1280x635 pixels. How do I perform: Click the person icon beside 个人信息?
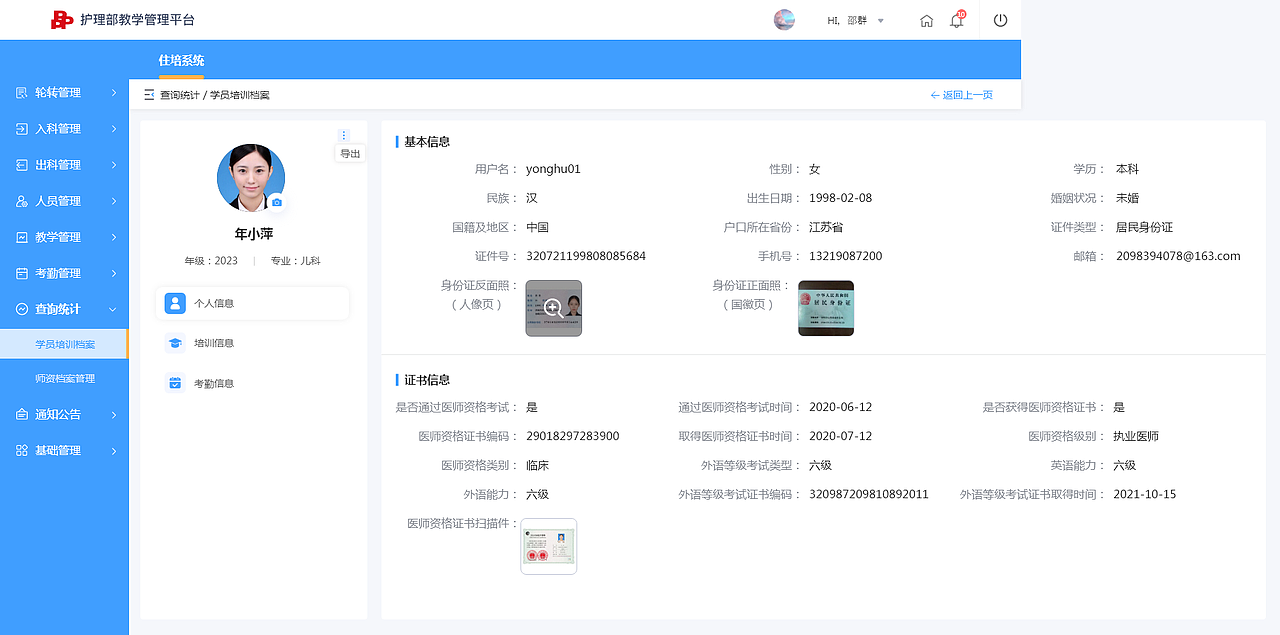177,303
